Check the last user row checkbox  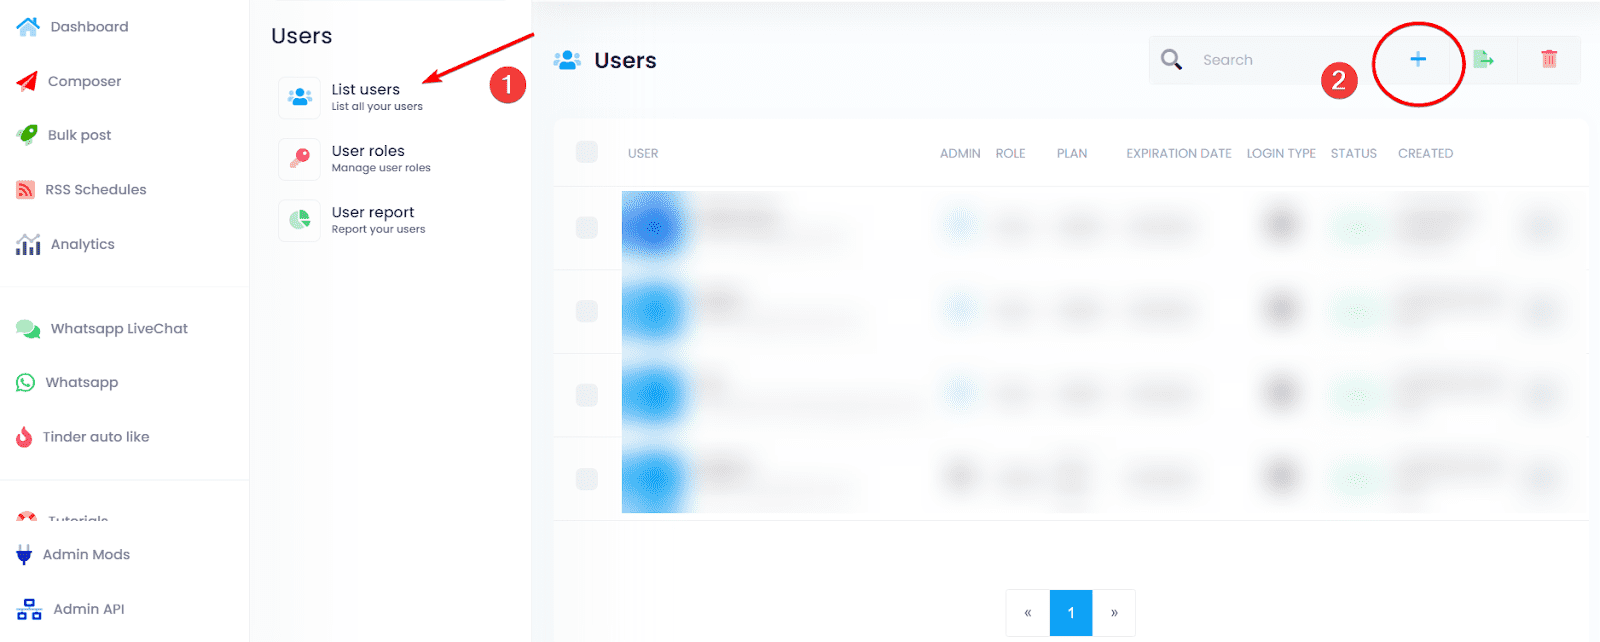coord(587,479)
